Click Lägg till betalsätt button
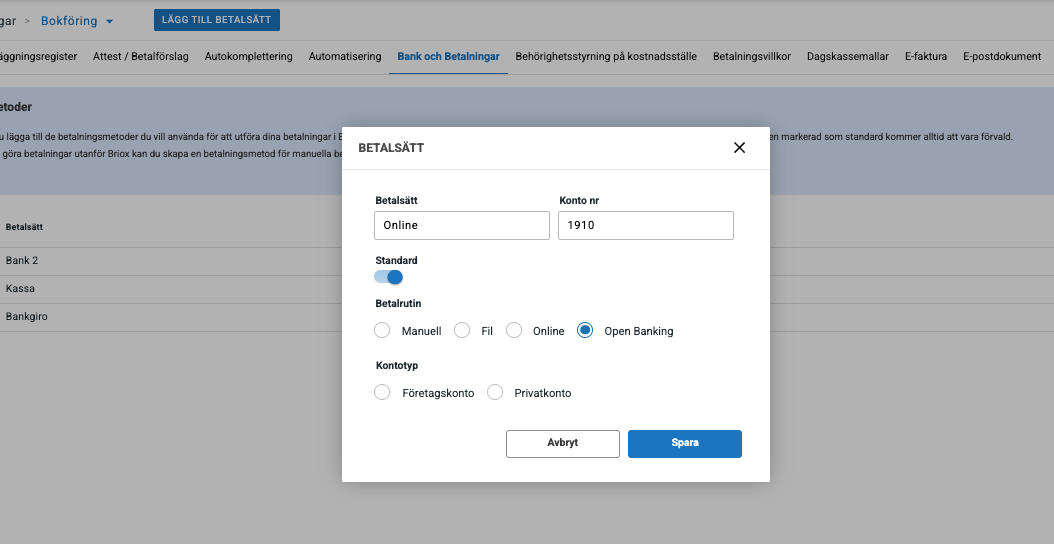Image resolution: width=1054 pixels, height=544 pixels. click(217, 20)
